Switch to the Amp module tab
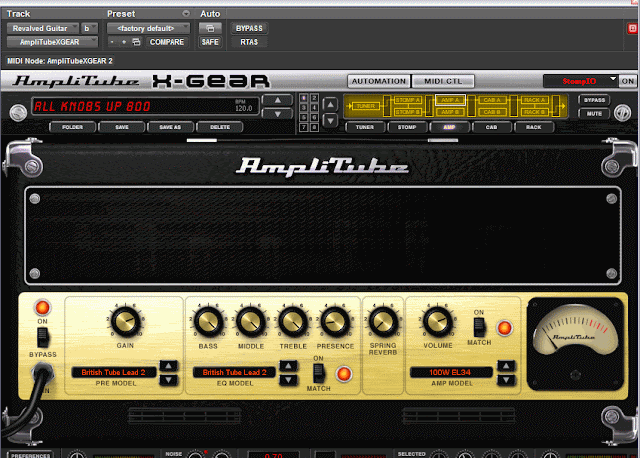The width and height of the screenshot is (640, 458). (449, 127)
